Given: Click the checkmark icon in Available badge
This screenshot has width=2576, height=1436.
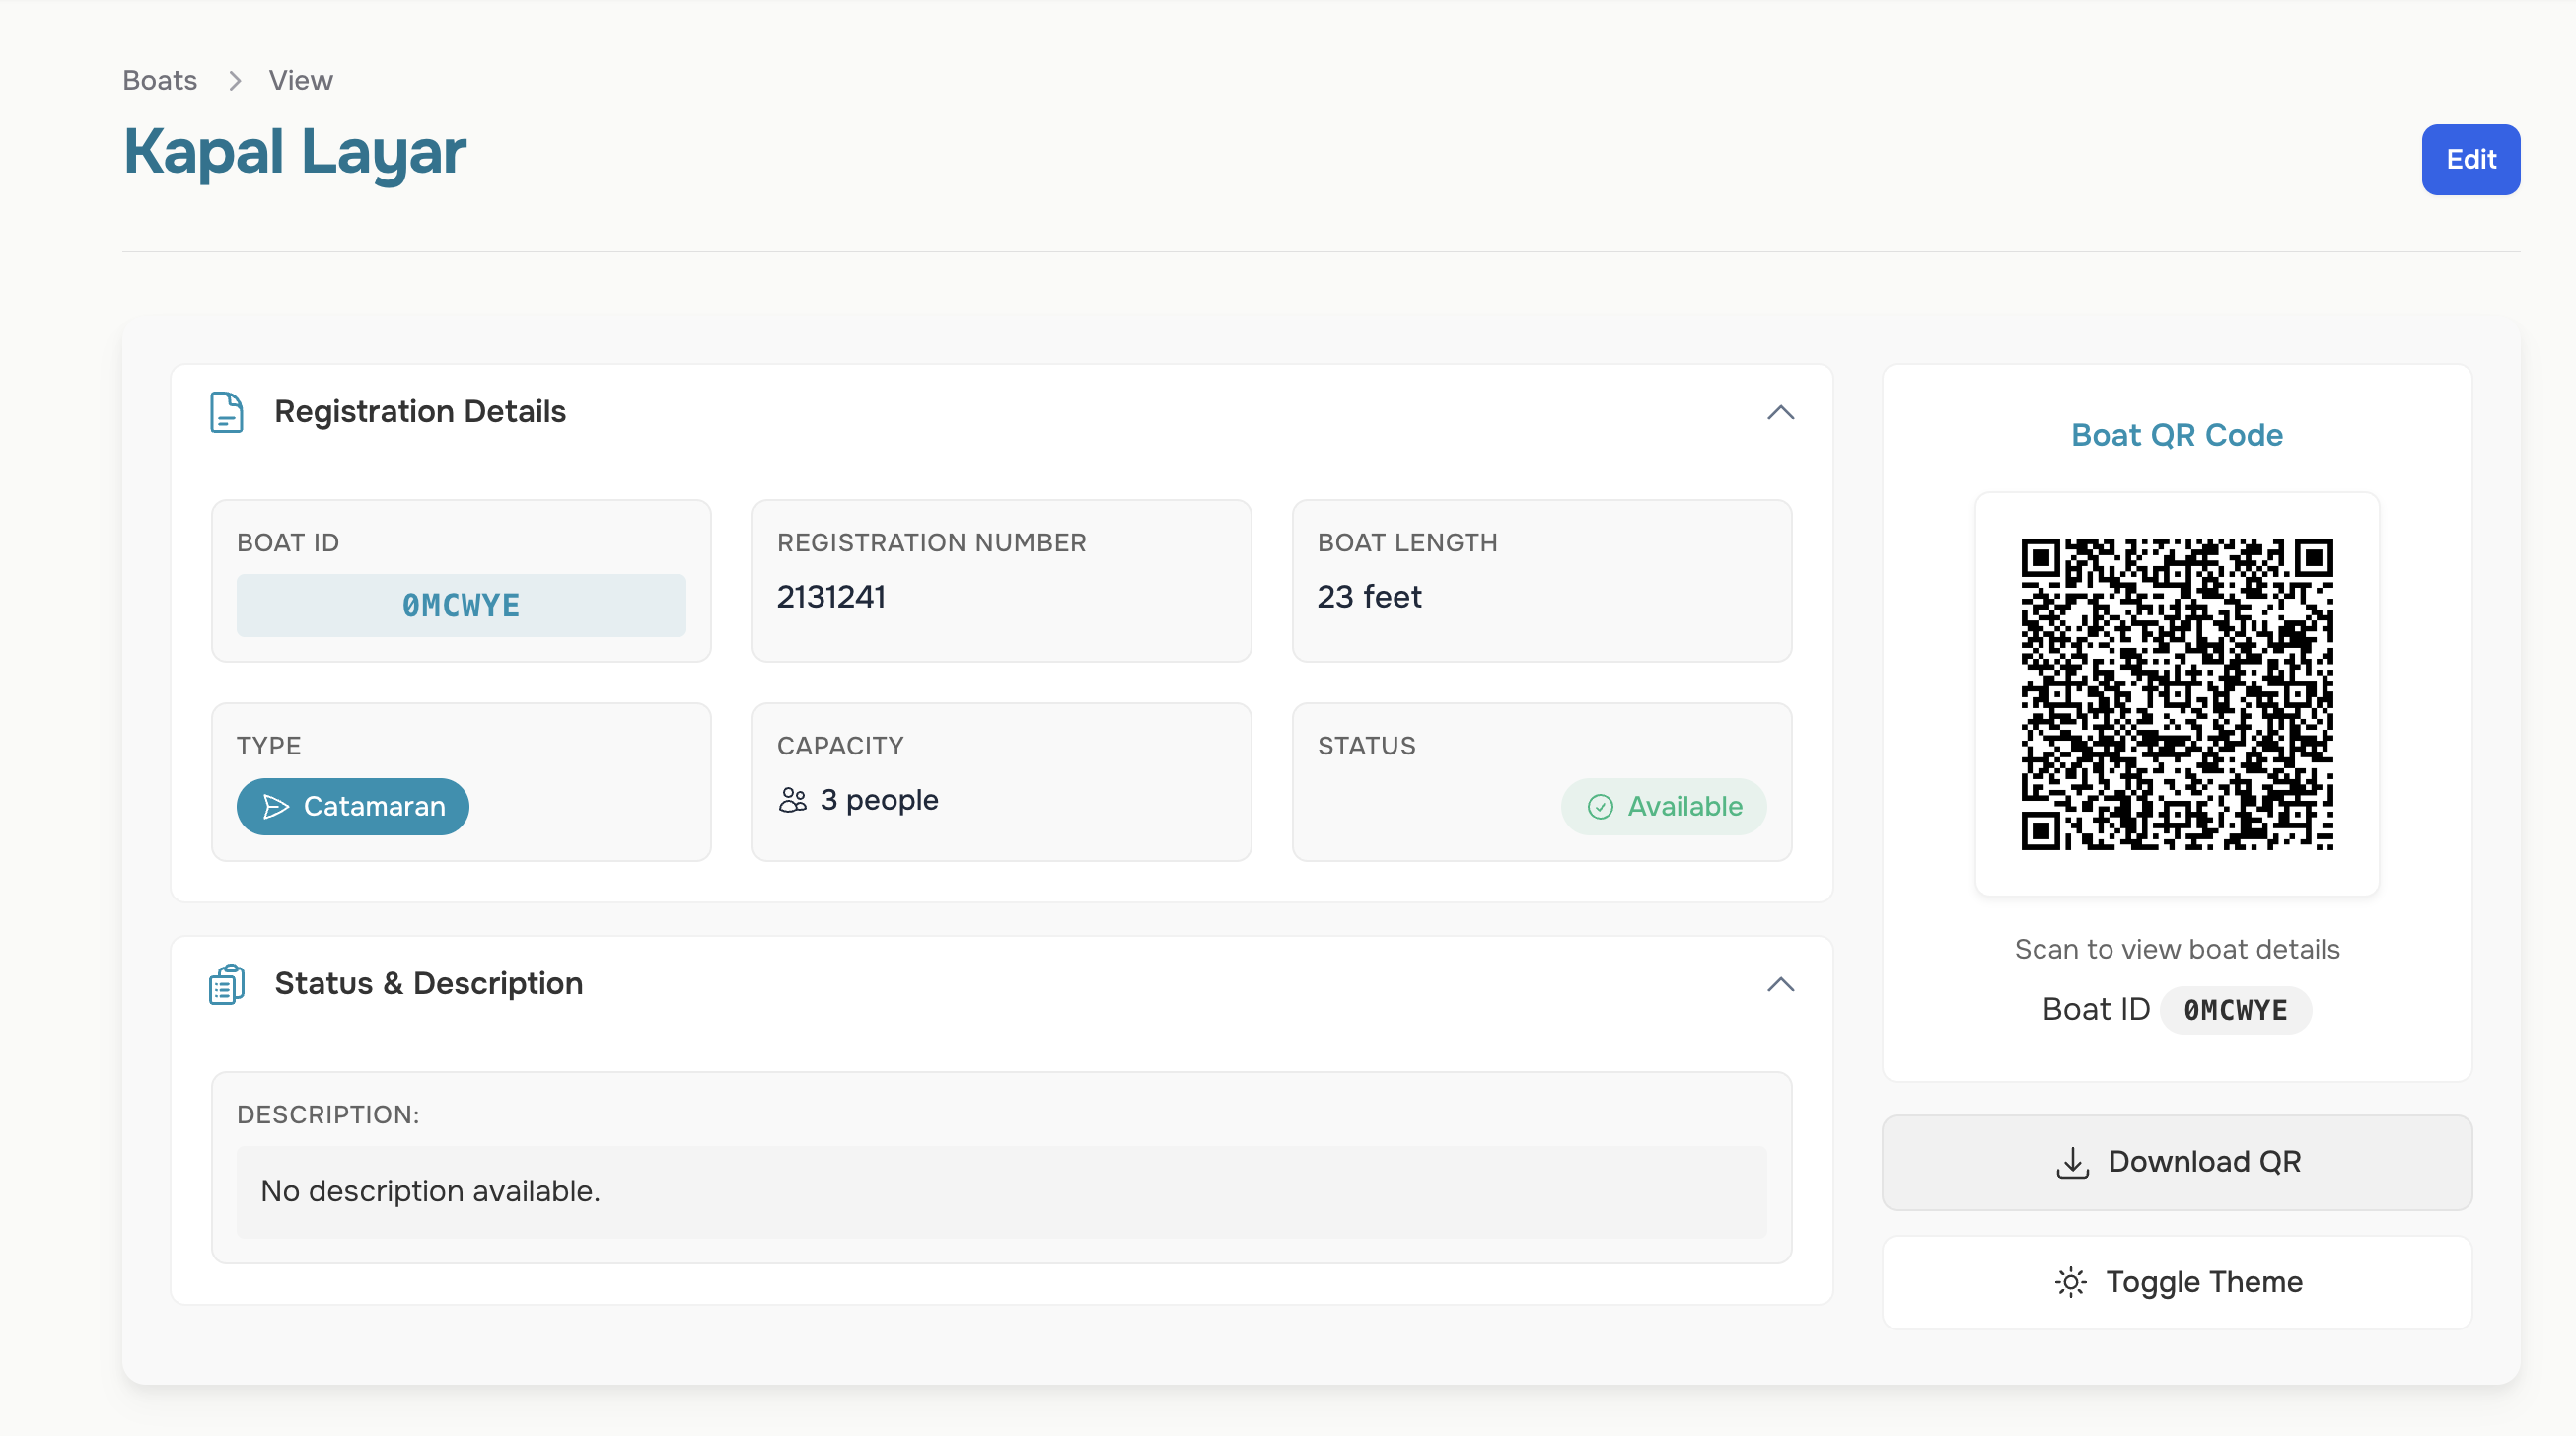Looking at the screenshot, I should 1600,807.
